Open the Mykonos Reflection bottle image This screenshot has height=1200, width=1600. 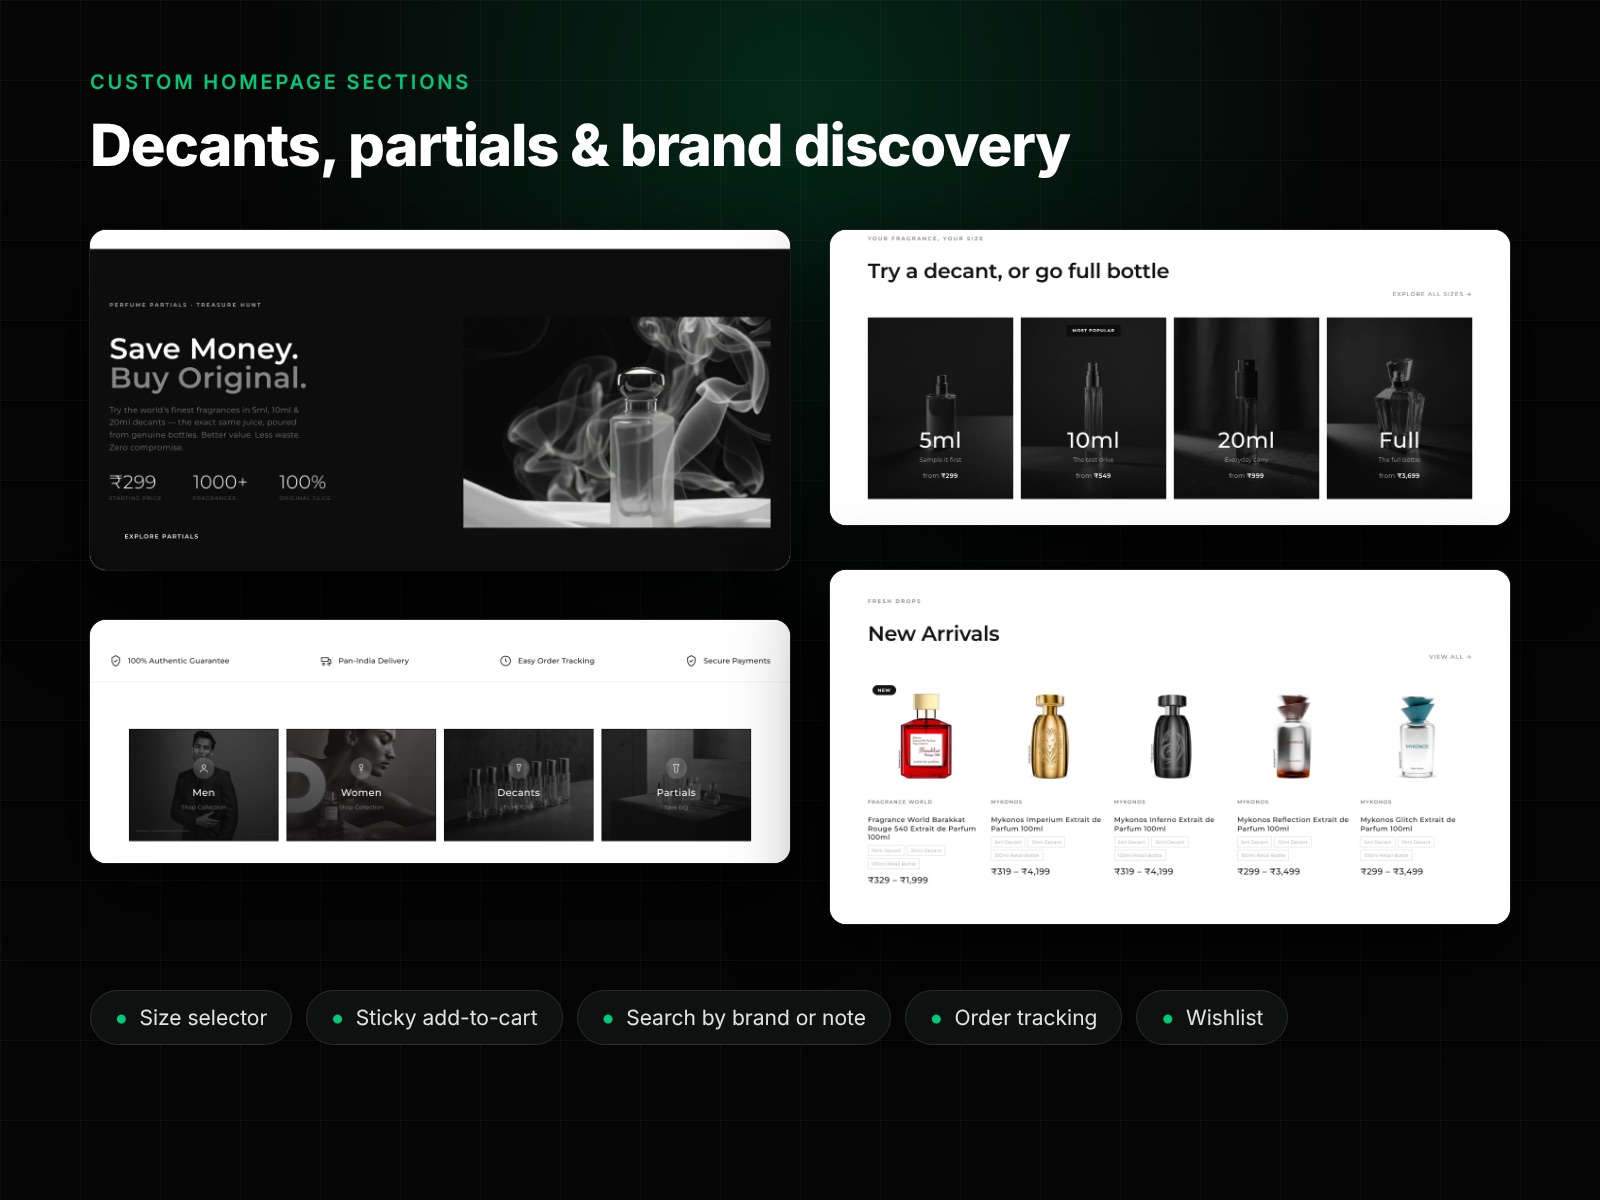tap(1294, 736)
